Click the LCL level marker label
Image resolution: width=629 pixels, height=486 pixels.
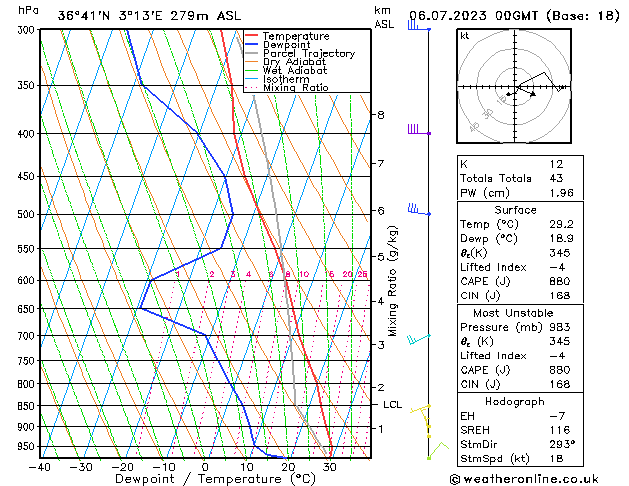[392, 405]
